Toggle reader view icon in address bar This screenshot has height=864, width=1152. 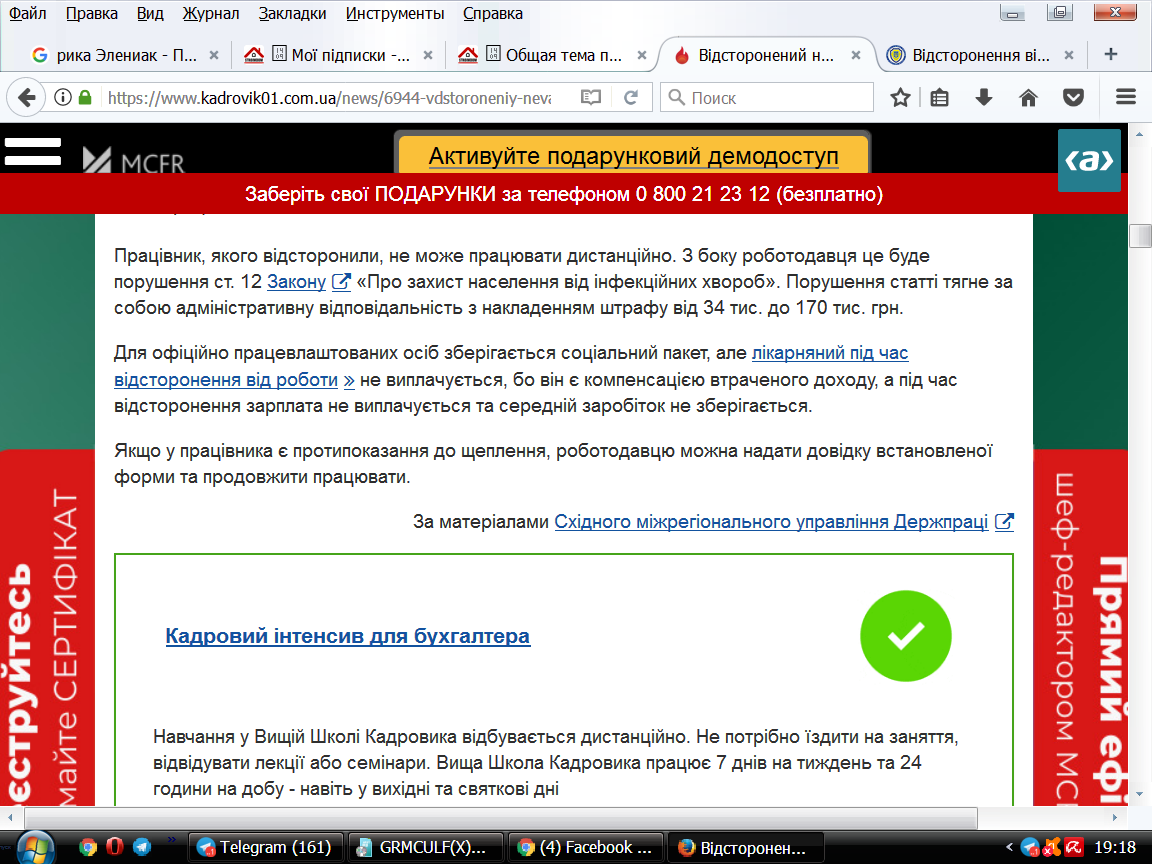tap(591, 98)
